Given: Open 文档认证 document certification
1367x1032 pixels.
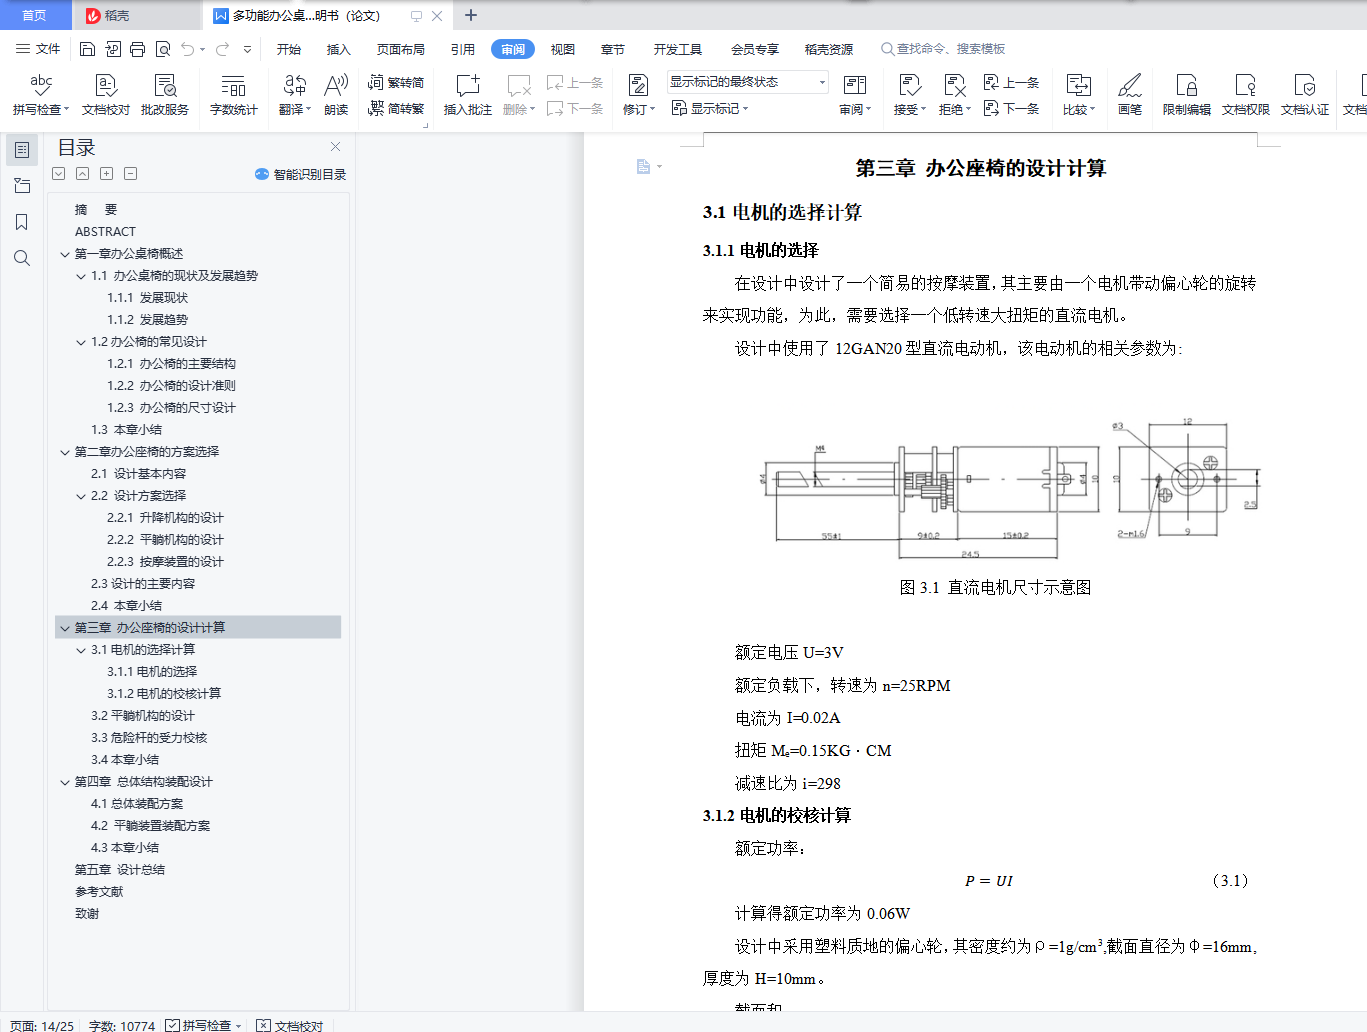Looking at the screenshot, I should point(1305,95).
